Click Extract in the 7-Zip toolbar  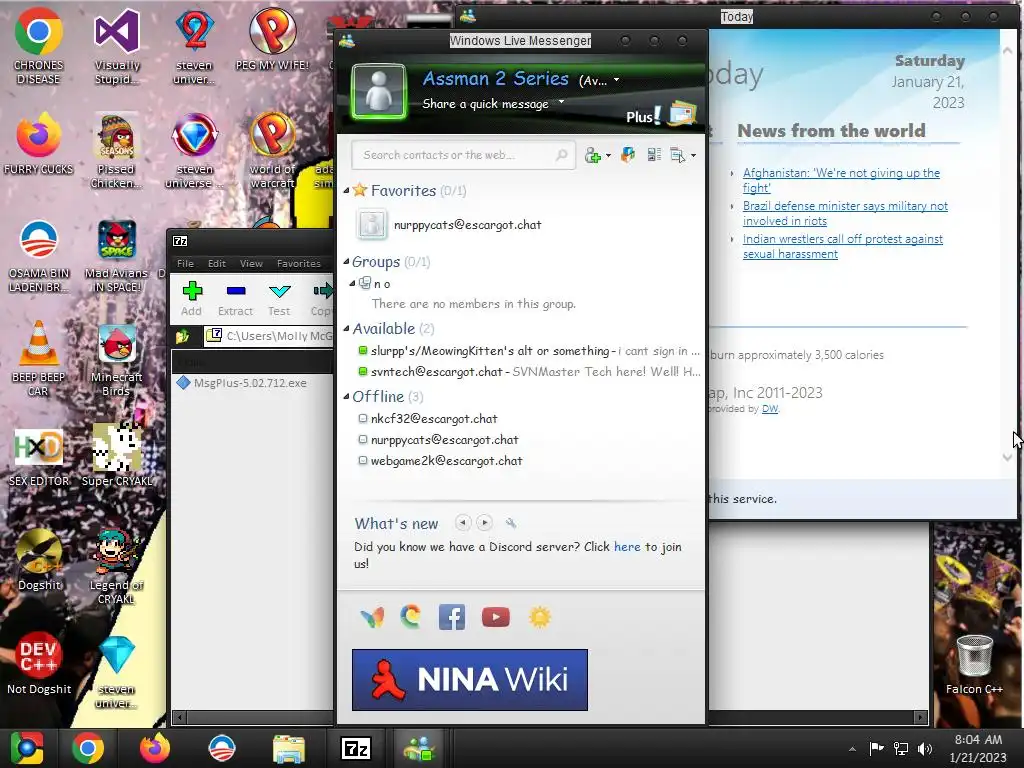235,298
